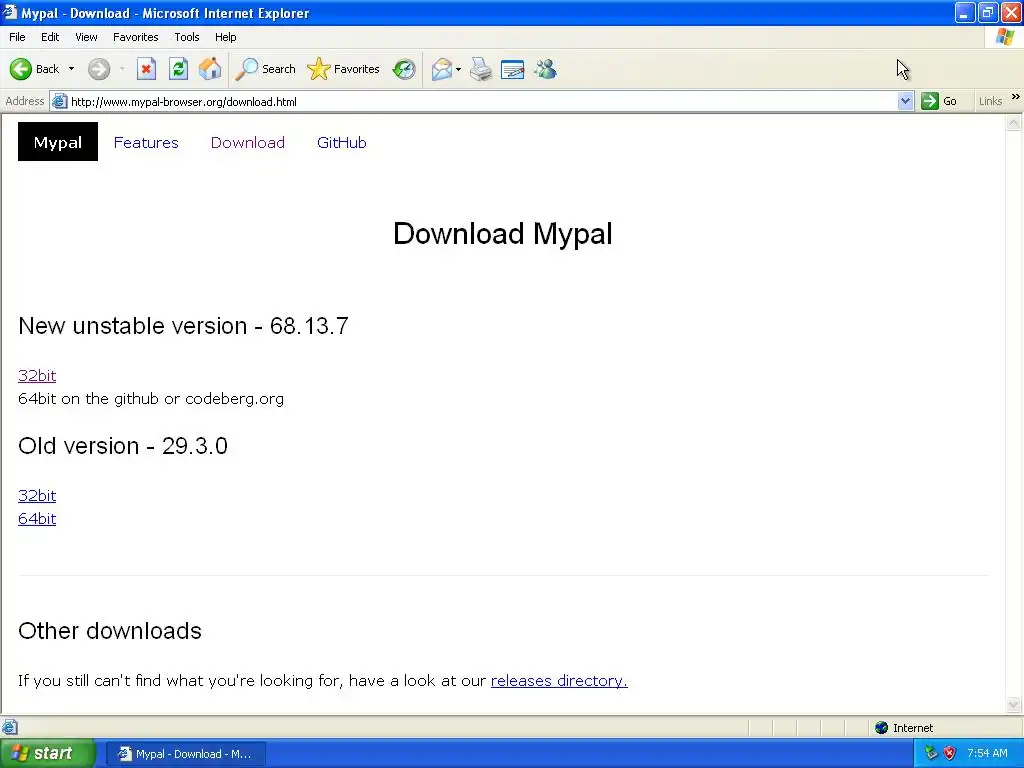This screenshot has height=768, width=1024.
Task: Click the greyed Forward arrow button
Action: pos(99,69)
